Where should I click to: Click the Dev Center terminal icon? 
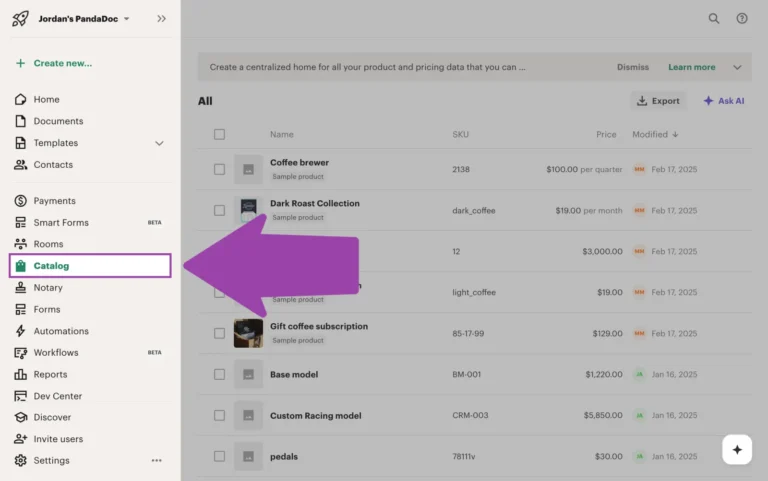click(20, 396)
